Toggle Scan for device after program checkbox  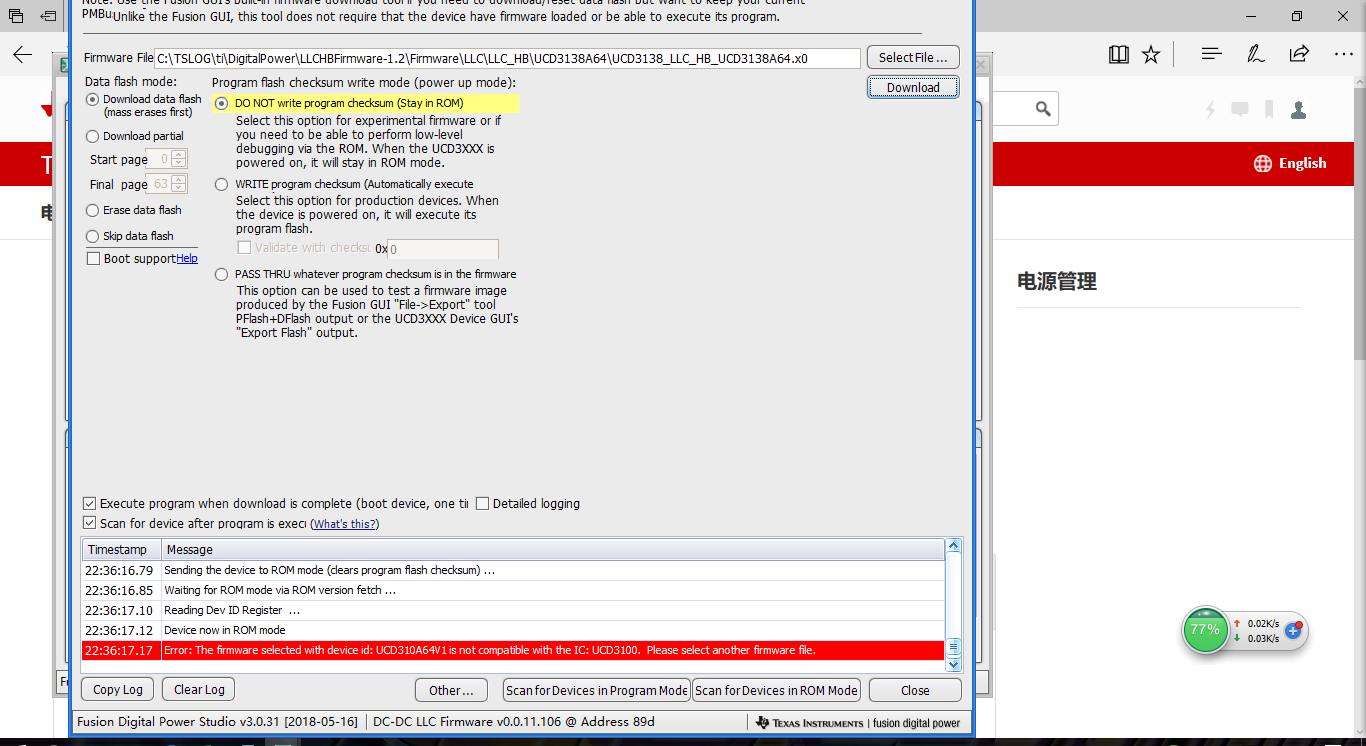click(x=90, y=524)
